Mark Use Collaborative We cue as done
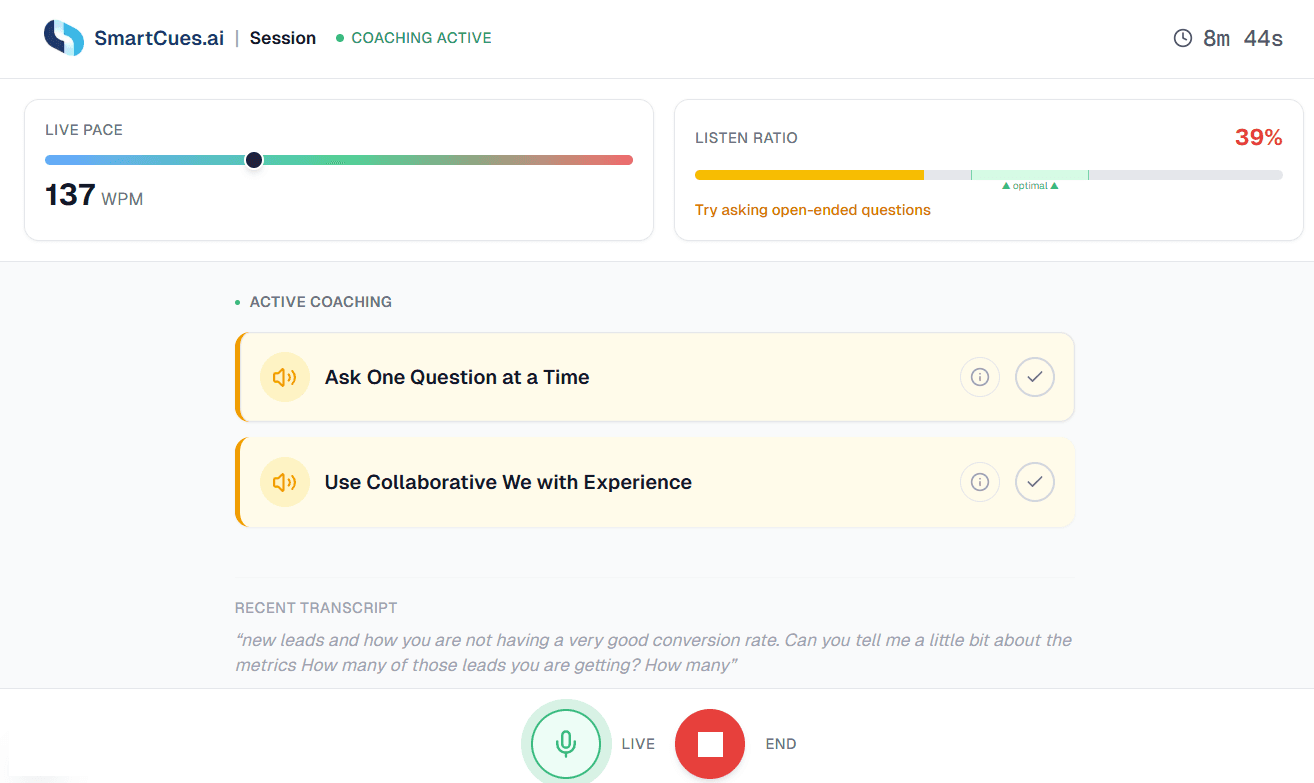Image resolution: width=1314 pixels, height=783 pixels. (x=1035, y=482)
